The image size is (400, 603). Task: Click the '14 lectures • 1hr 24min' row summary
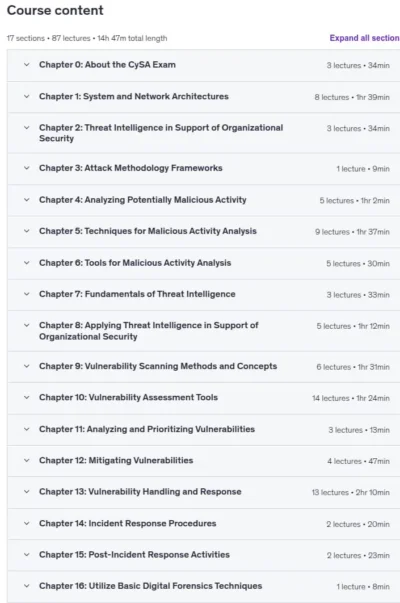351,398
